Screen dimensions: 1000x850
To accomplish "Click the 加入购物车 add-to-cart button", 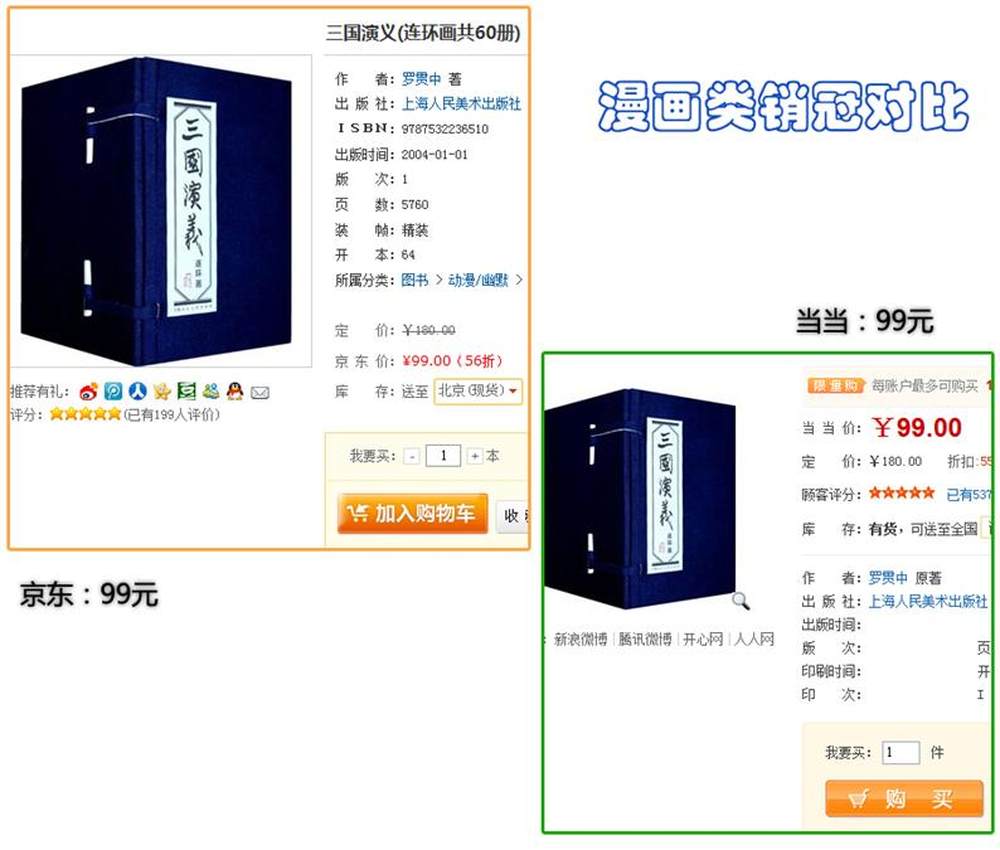I will pyautogui.click(x=413, y=513).
